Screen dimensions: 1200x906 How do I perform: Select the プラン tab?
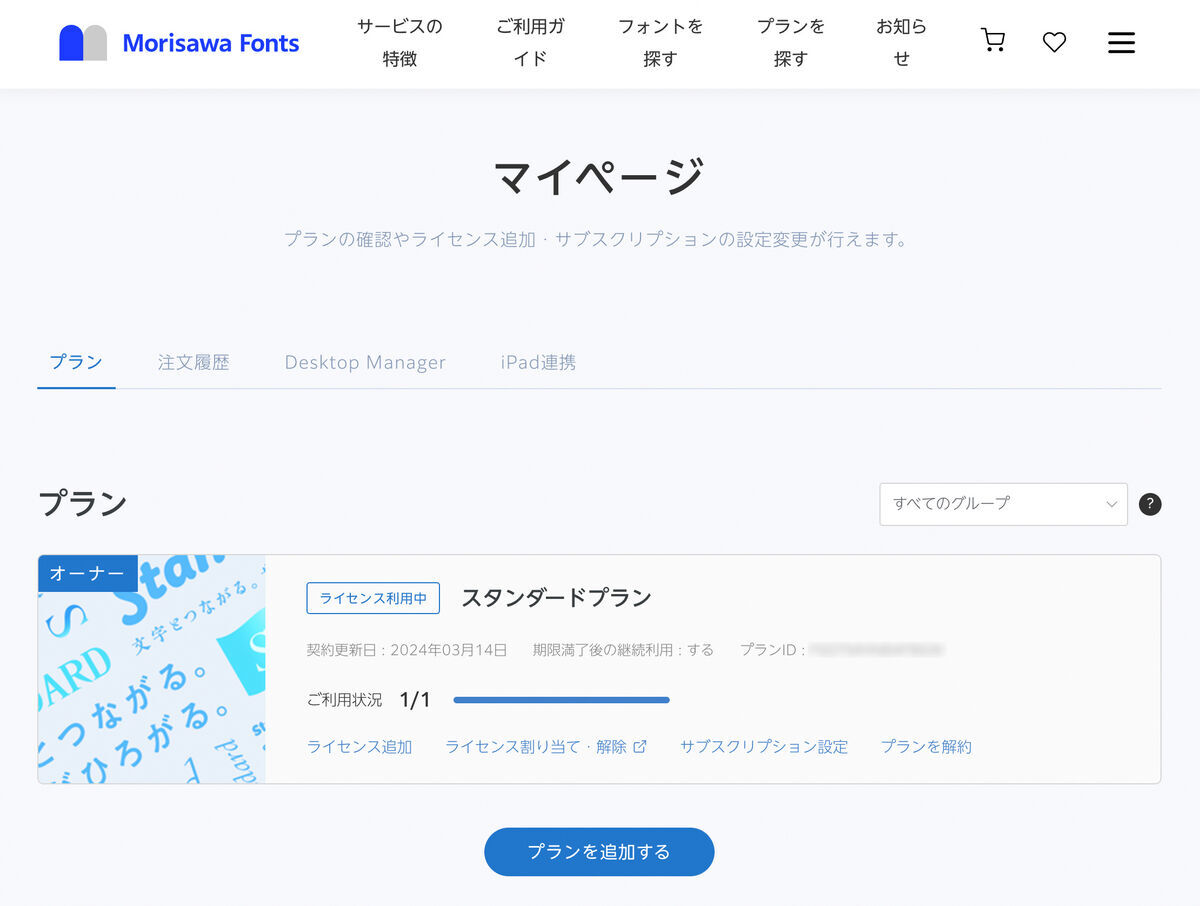76,362
